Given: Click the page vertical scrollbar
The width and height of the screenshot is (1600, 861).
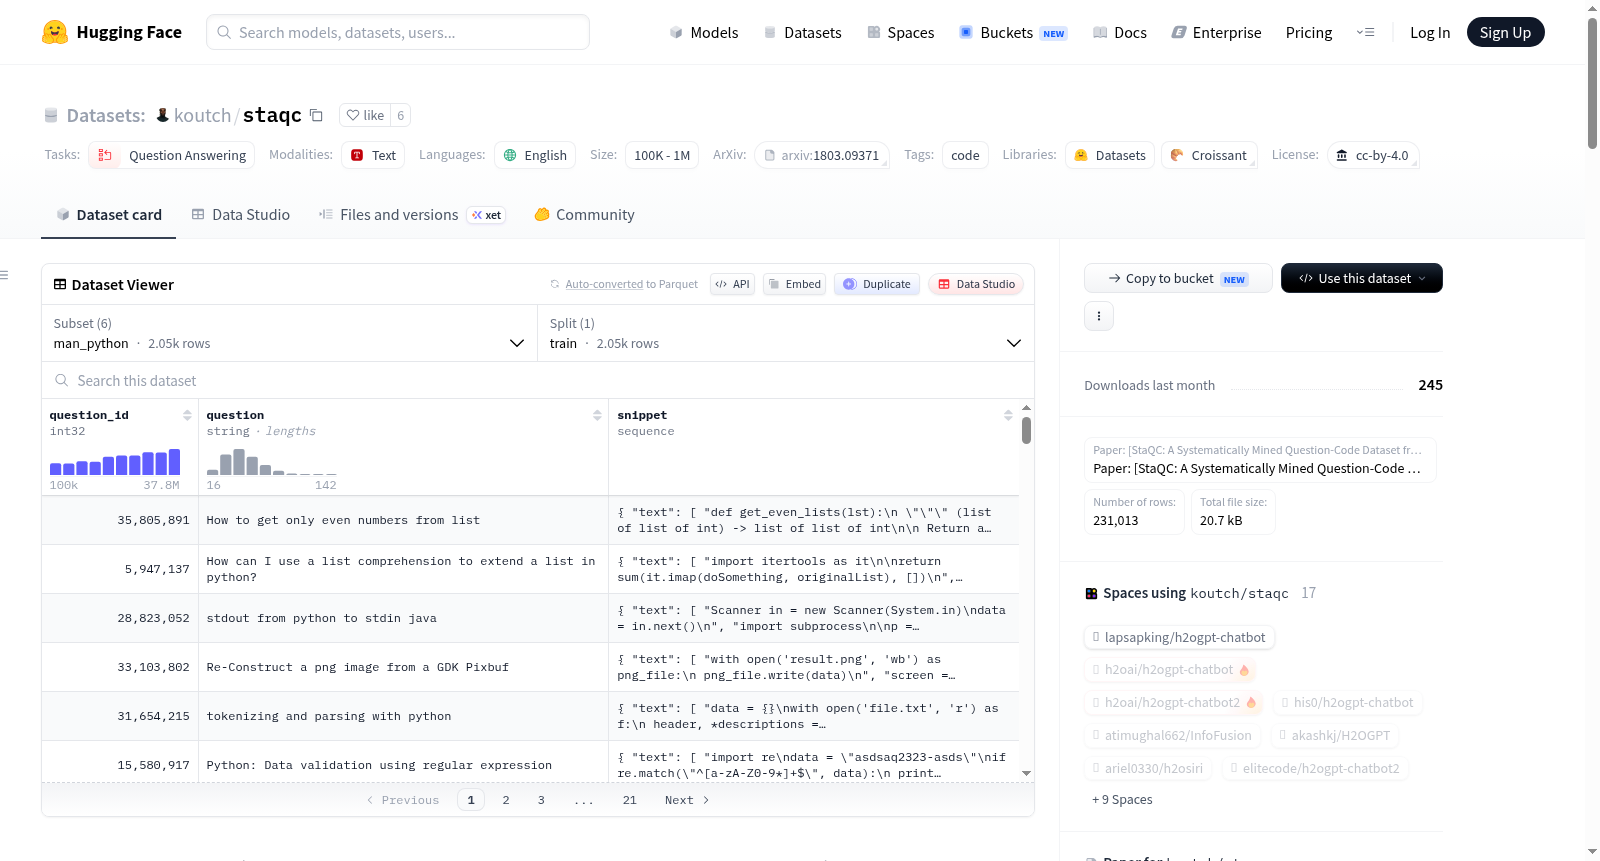Looking at the screenshot, I should coord(1592,83).
